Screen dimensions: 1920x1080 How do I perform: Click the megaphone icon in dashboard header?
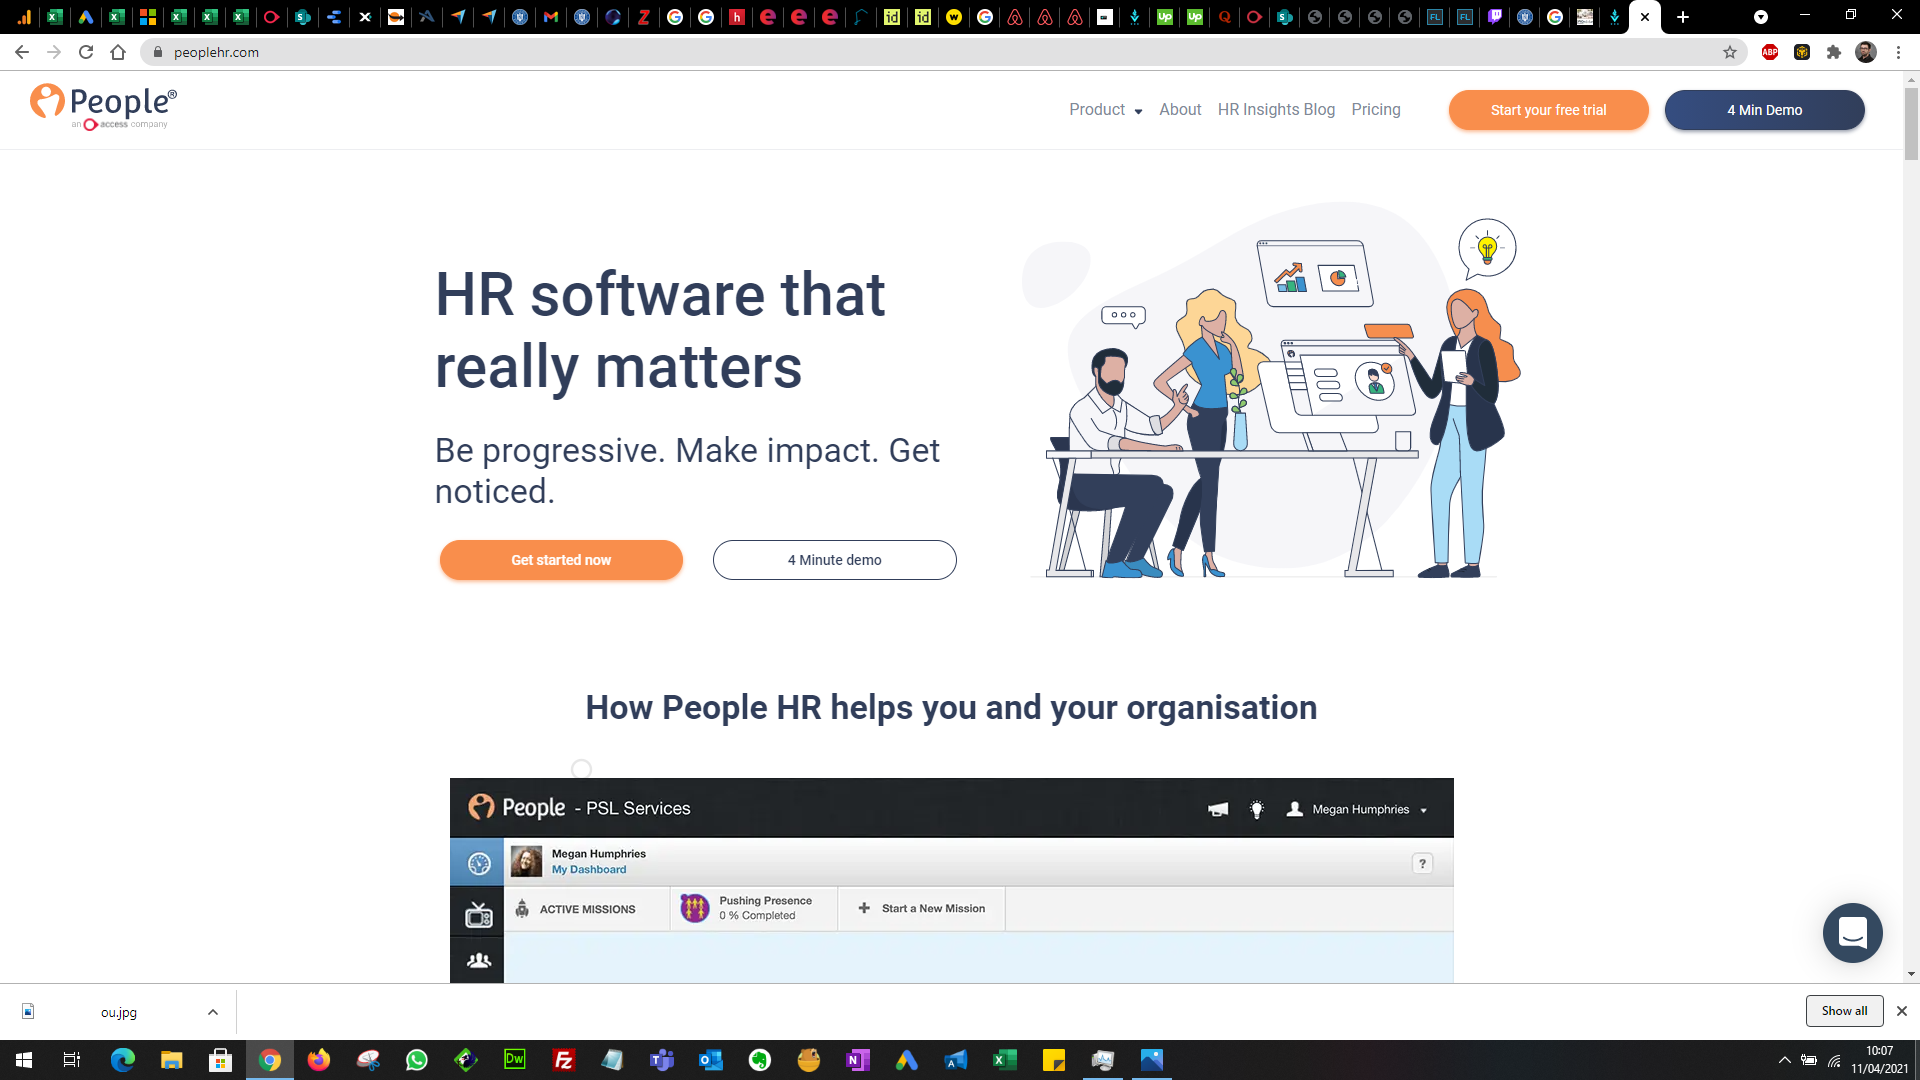coord(1218,810)
